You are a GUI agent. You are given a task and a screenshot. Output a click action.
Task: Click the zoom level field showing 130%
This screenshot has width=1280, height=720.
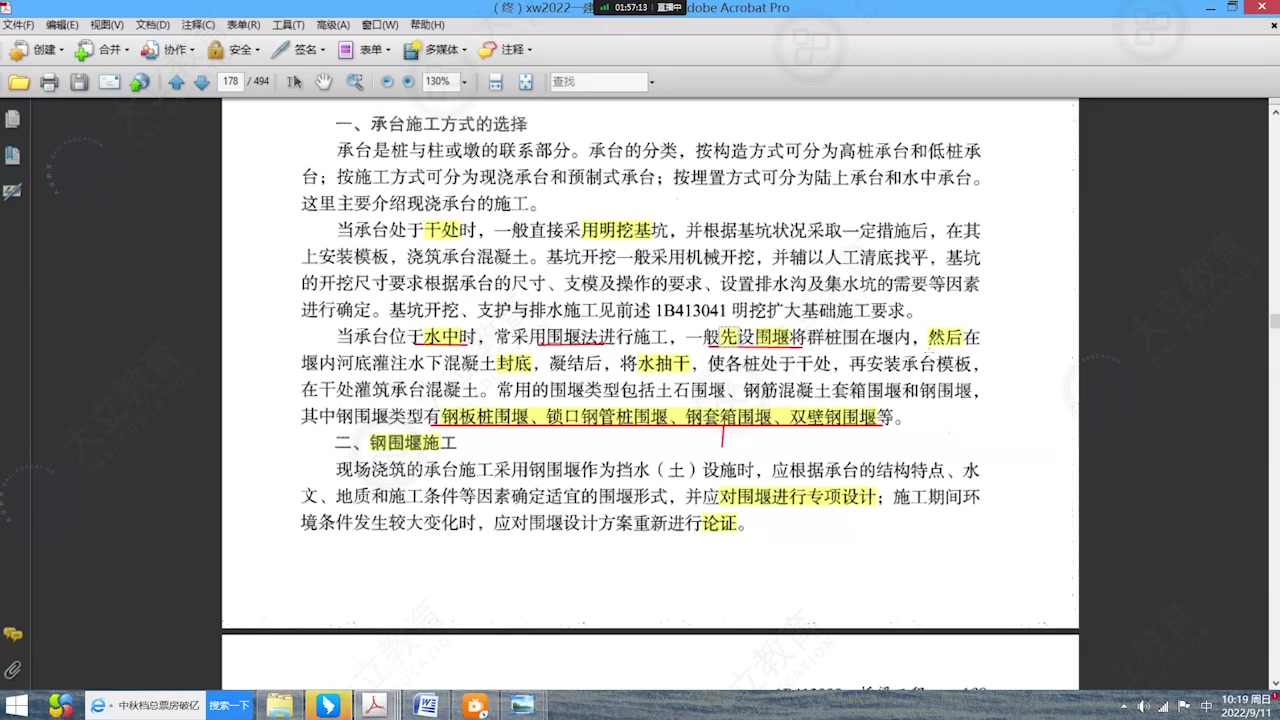(439, 82)
